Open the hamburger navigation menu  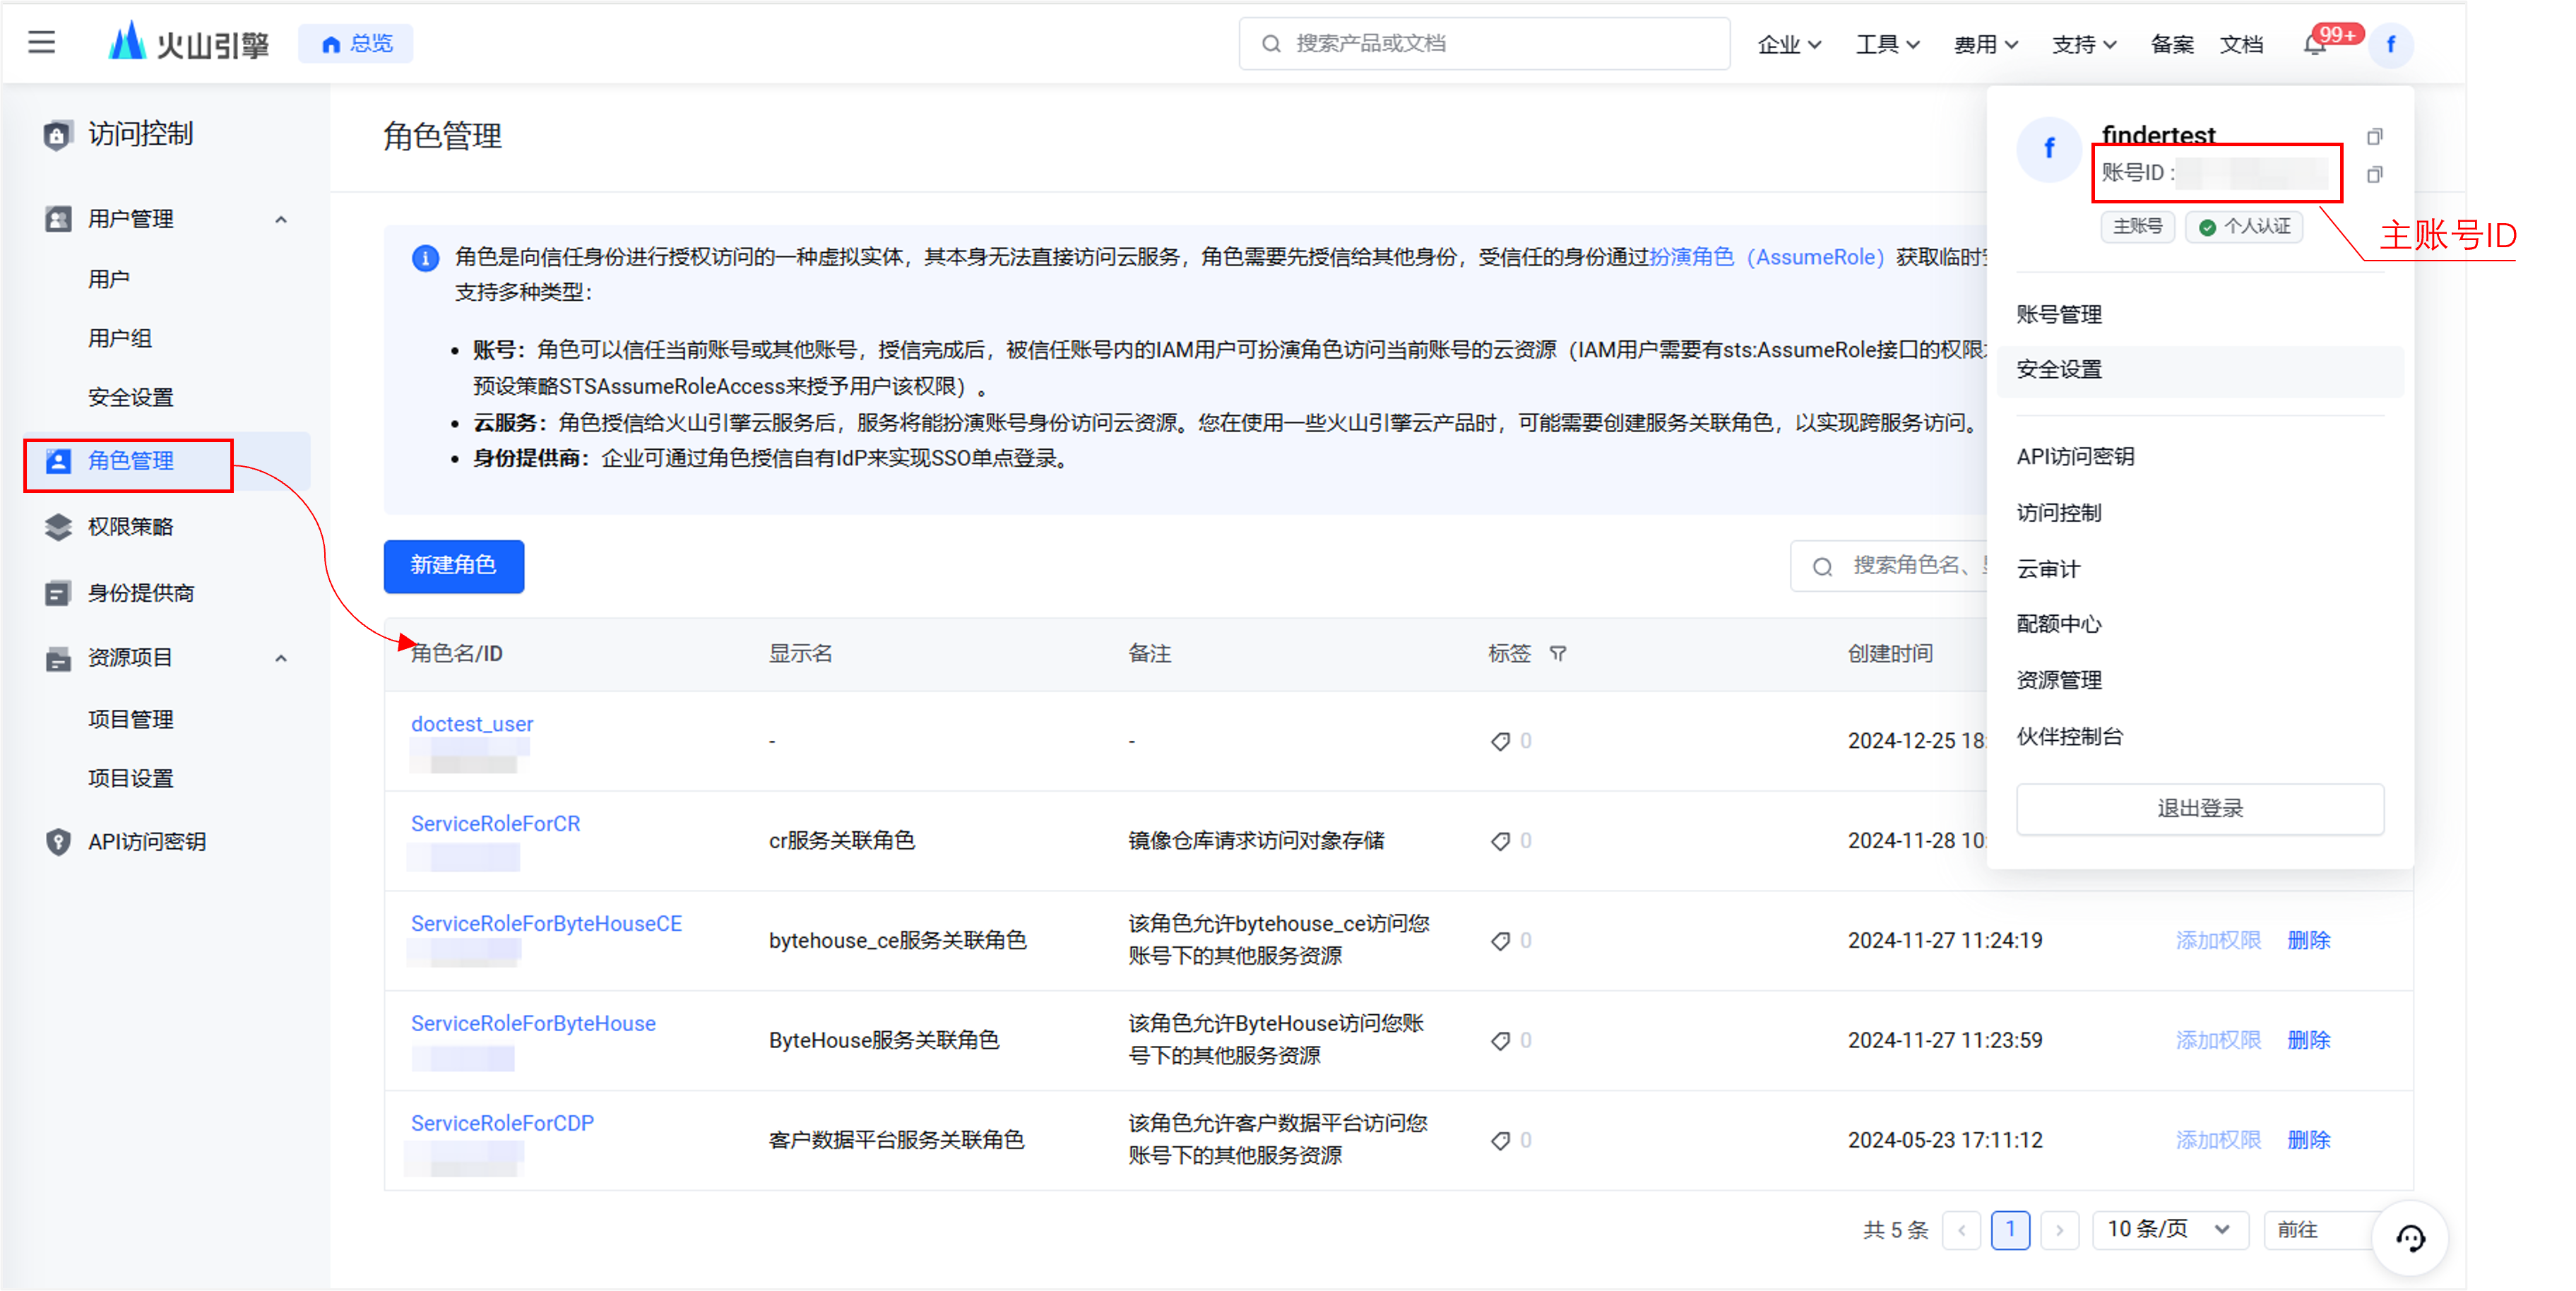41,43
